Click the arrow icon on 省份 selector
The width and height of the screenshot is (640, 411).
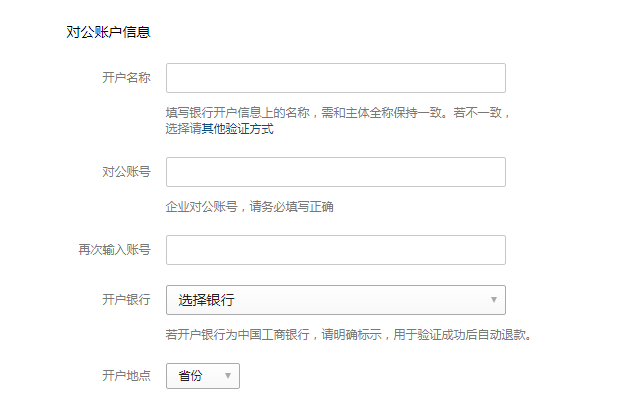tap(228, 376)
